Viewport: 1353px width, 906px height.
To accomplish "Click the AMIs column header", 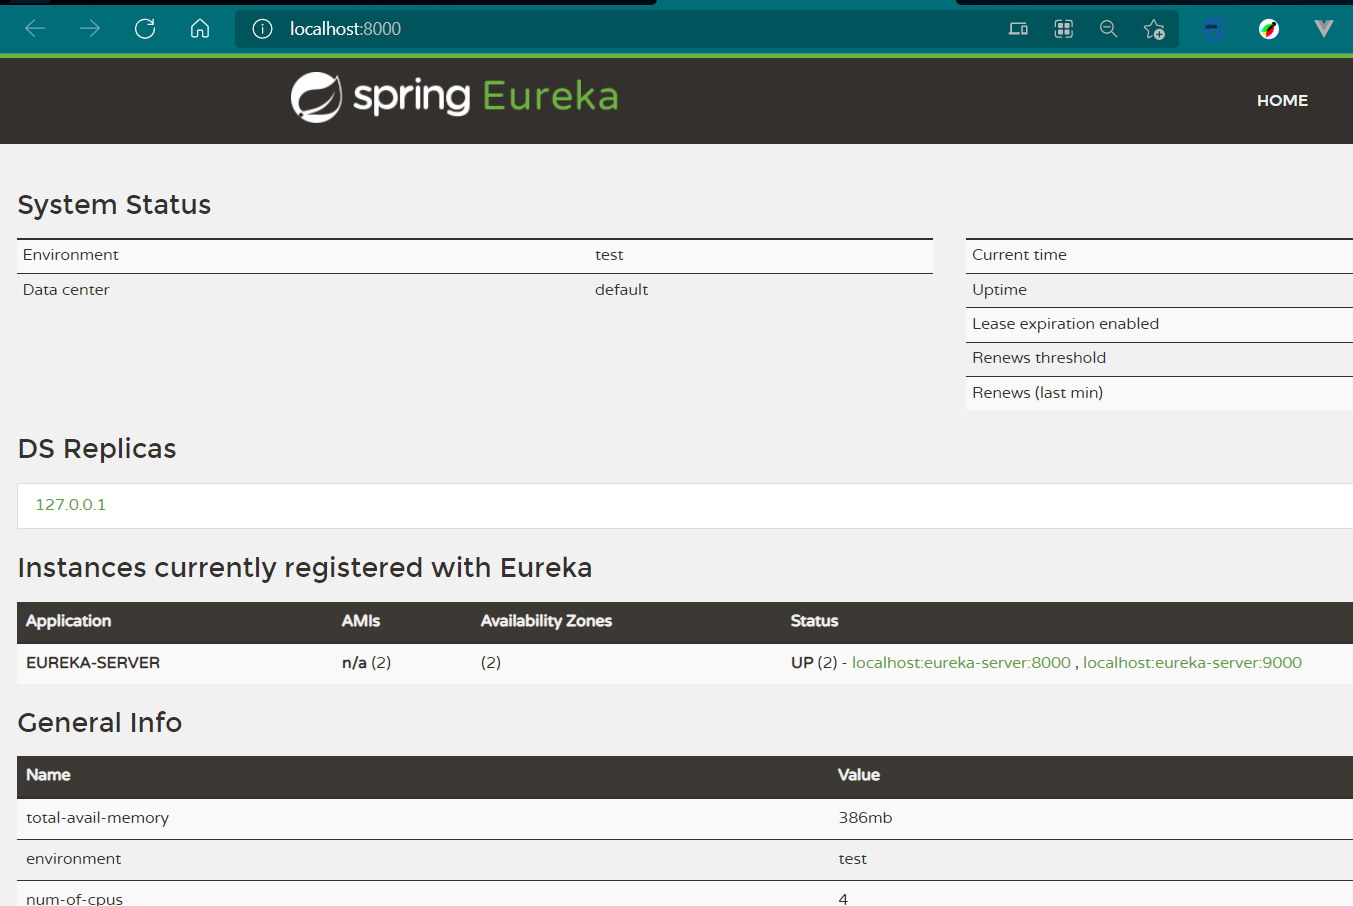I will (x=361, y=621).
